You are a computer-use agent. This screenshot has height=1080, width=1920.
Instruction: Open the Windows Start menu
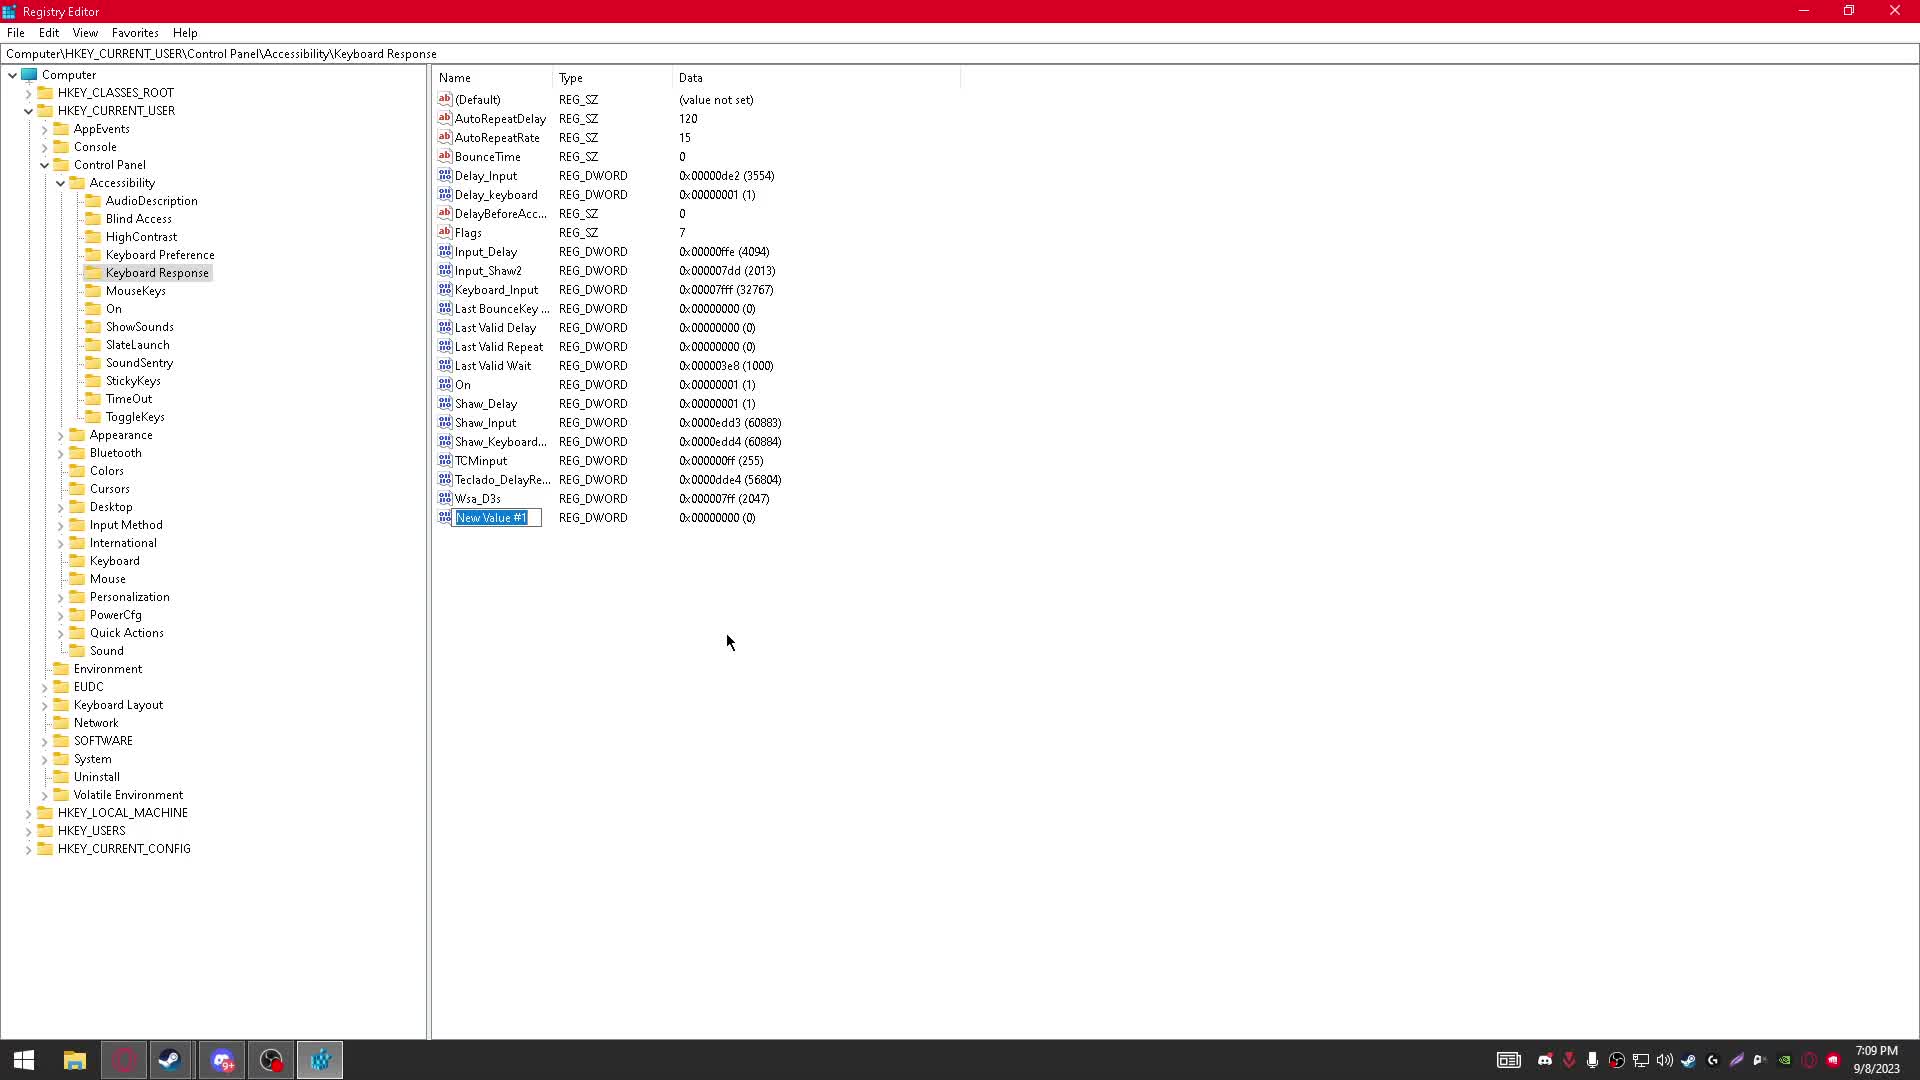point(24,1060)
